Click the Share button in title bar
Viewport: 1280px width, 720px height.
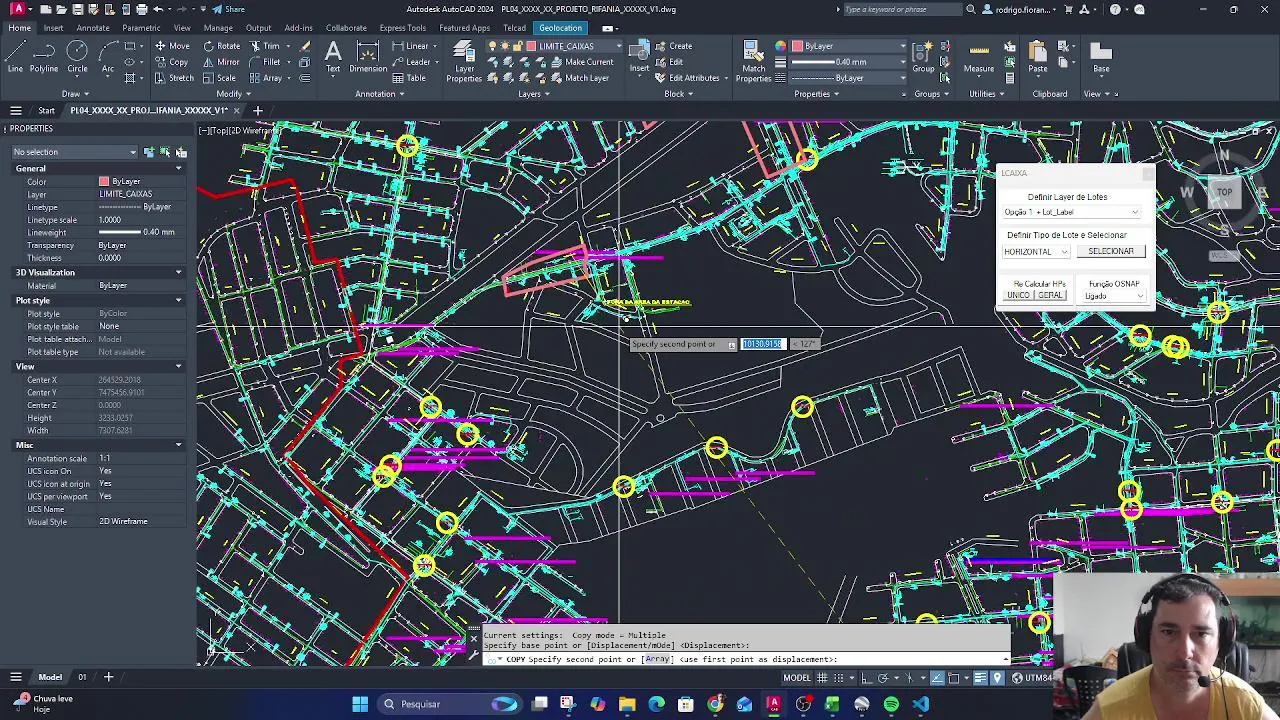[228, 9]
